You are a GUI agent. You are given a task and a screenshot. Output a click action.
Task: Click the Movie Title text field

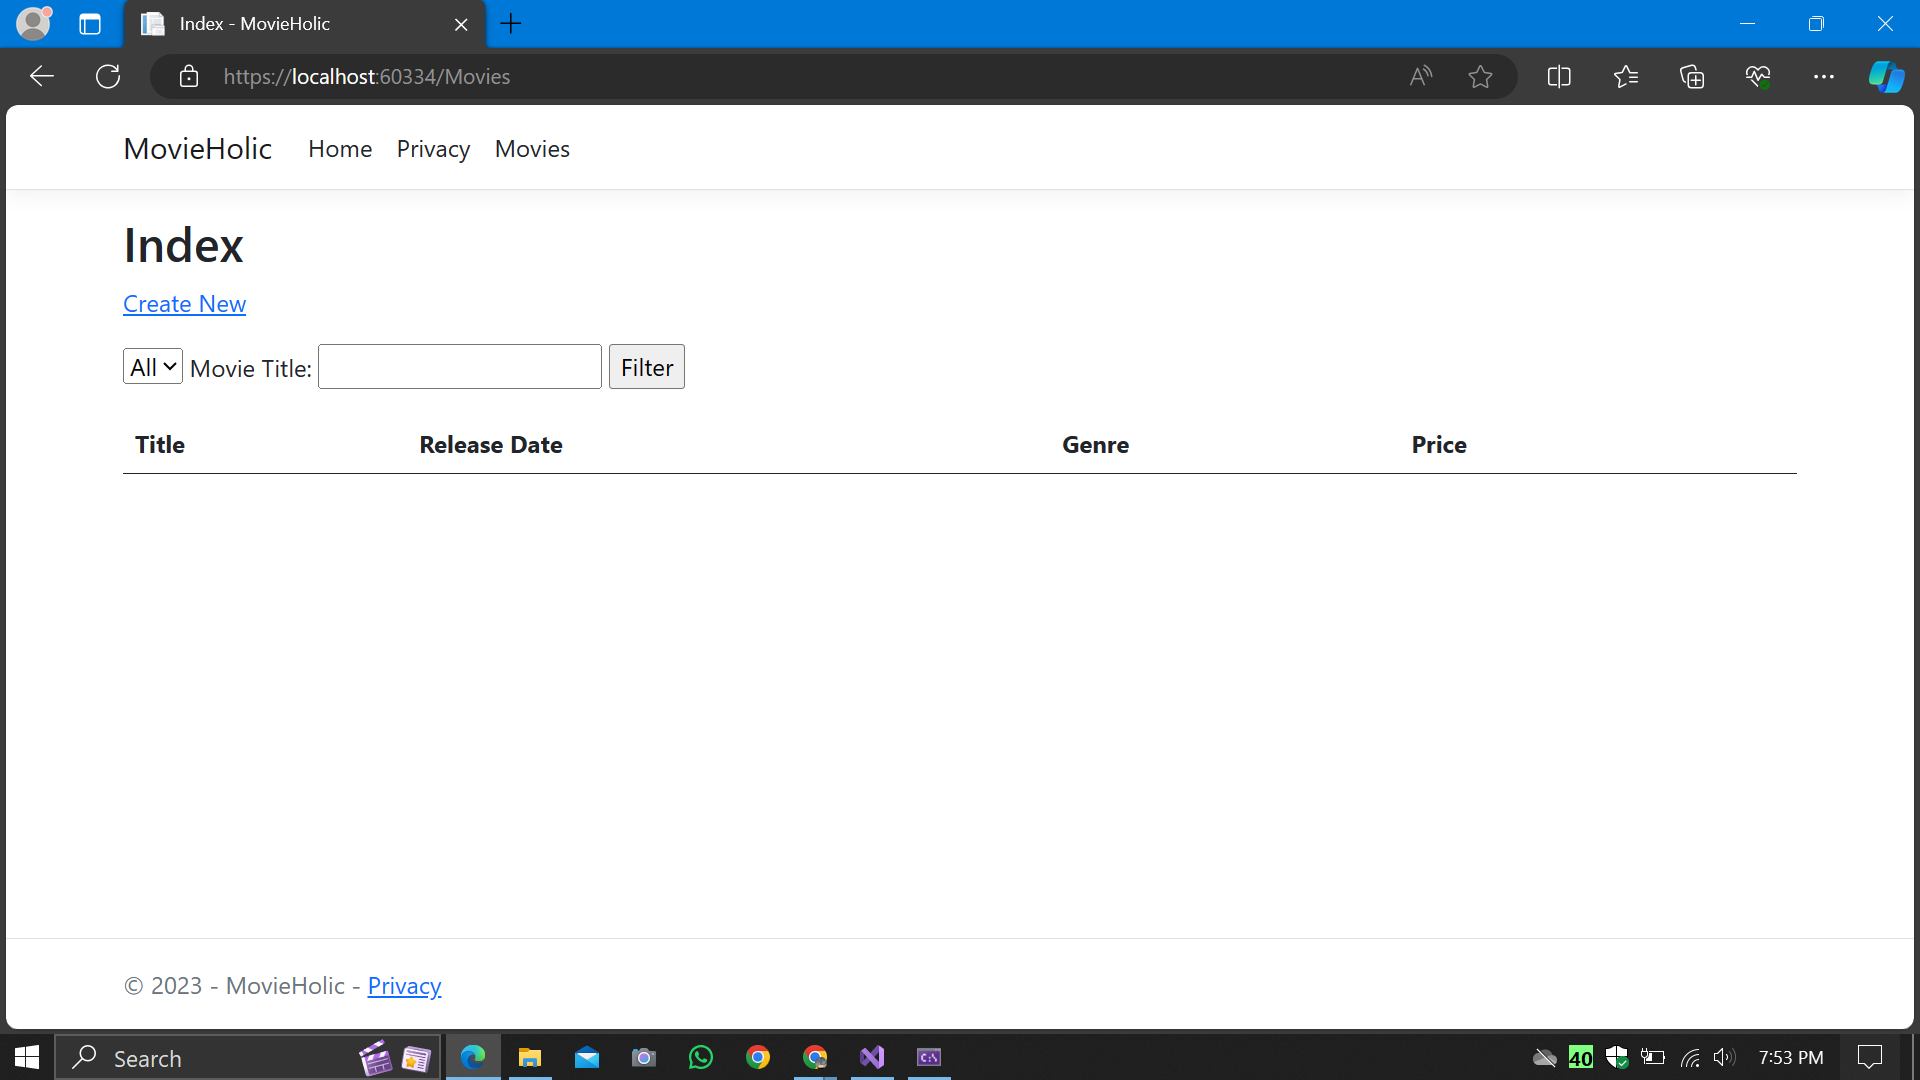pos(460,367)
